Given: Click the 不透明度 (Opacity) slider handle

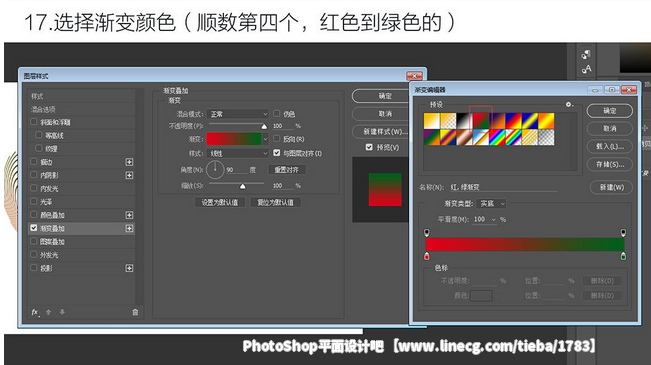Looking at the screenshot, I should tap(264, 127).
